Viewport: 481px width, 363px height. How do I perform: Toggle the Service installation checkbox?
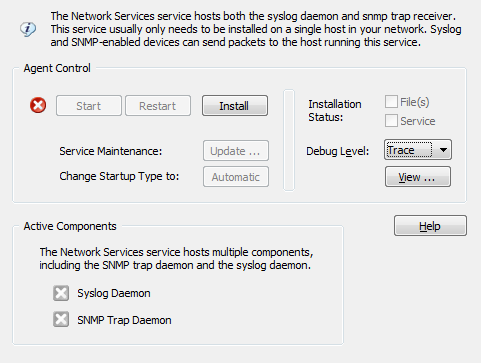tap(391, 121)
